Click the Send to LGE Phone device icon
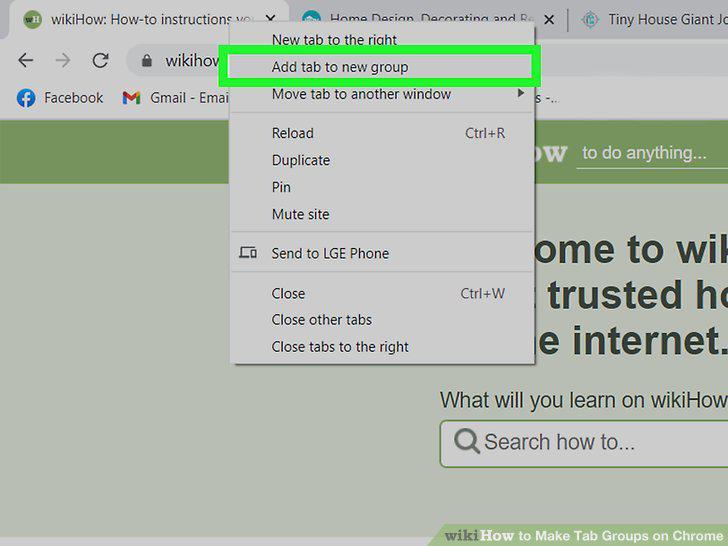Image resolution: width=728 pixels, height=546 pixels. pos(248,253)
